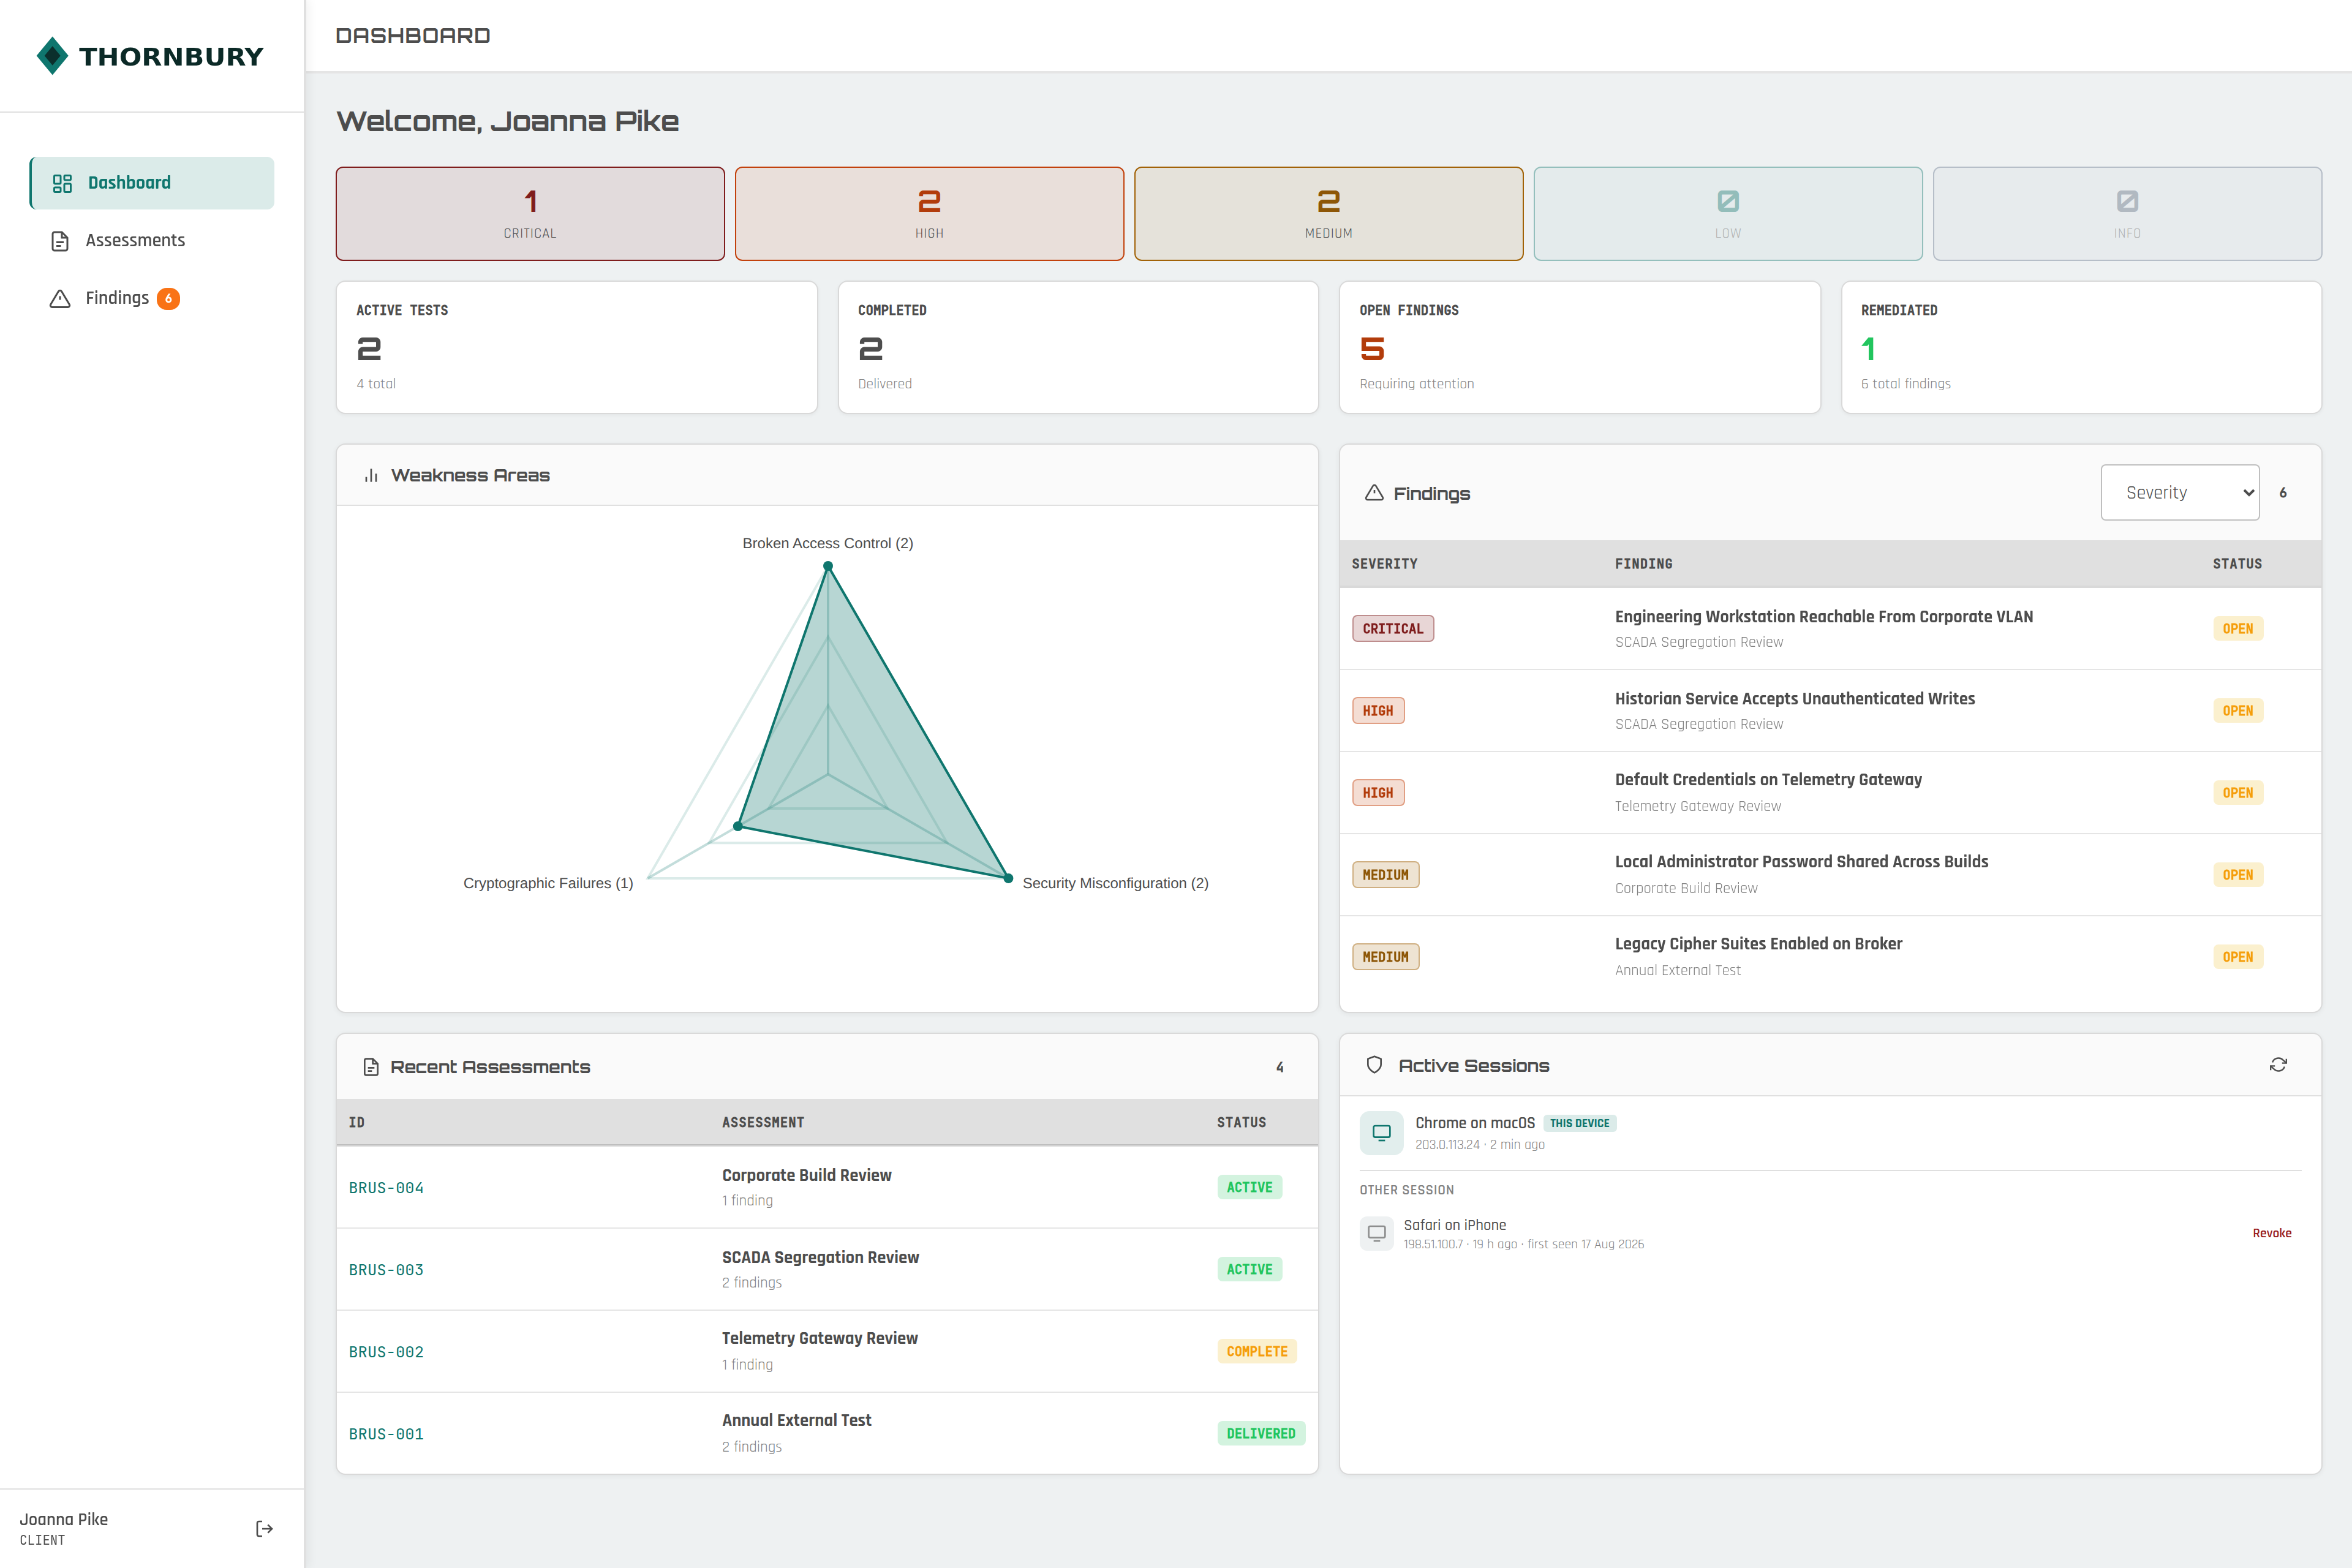Viewport: 2352px width, 1568px height.
Task: Click the shield icon beside Active Sessions
Action: (1374, 1065)
